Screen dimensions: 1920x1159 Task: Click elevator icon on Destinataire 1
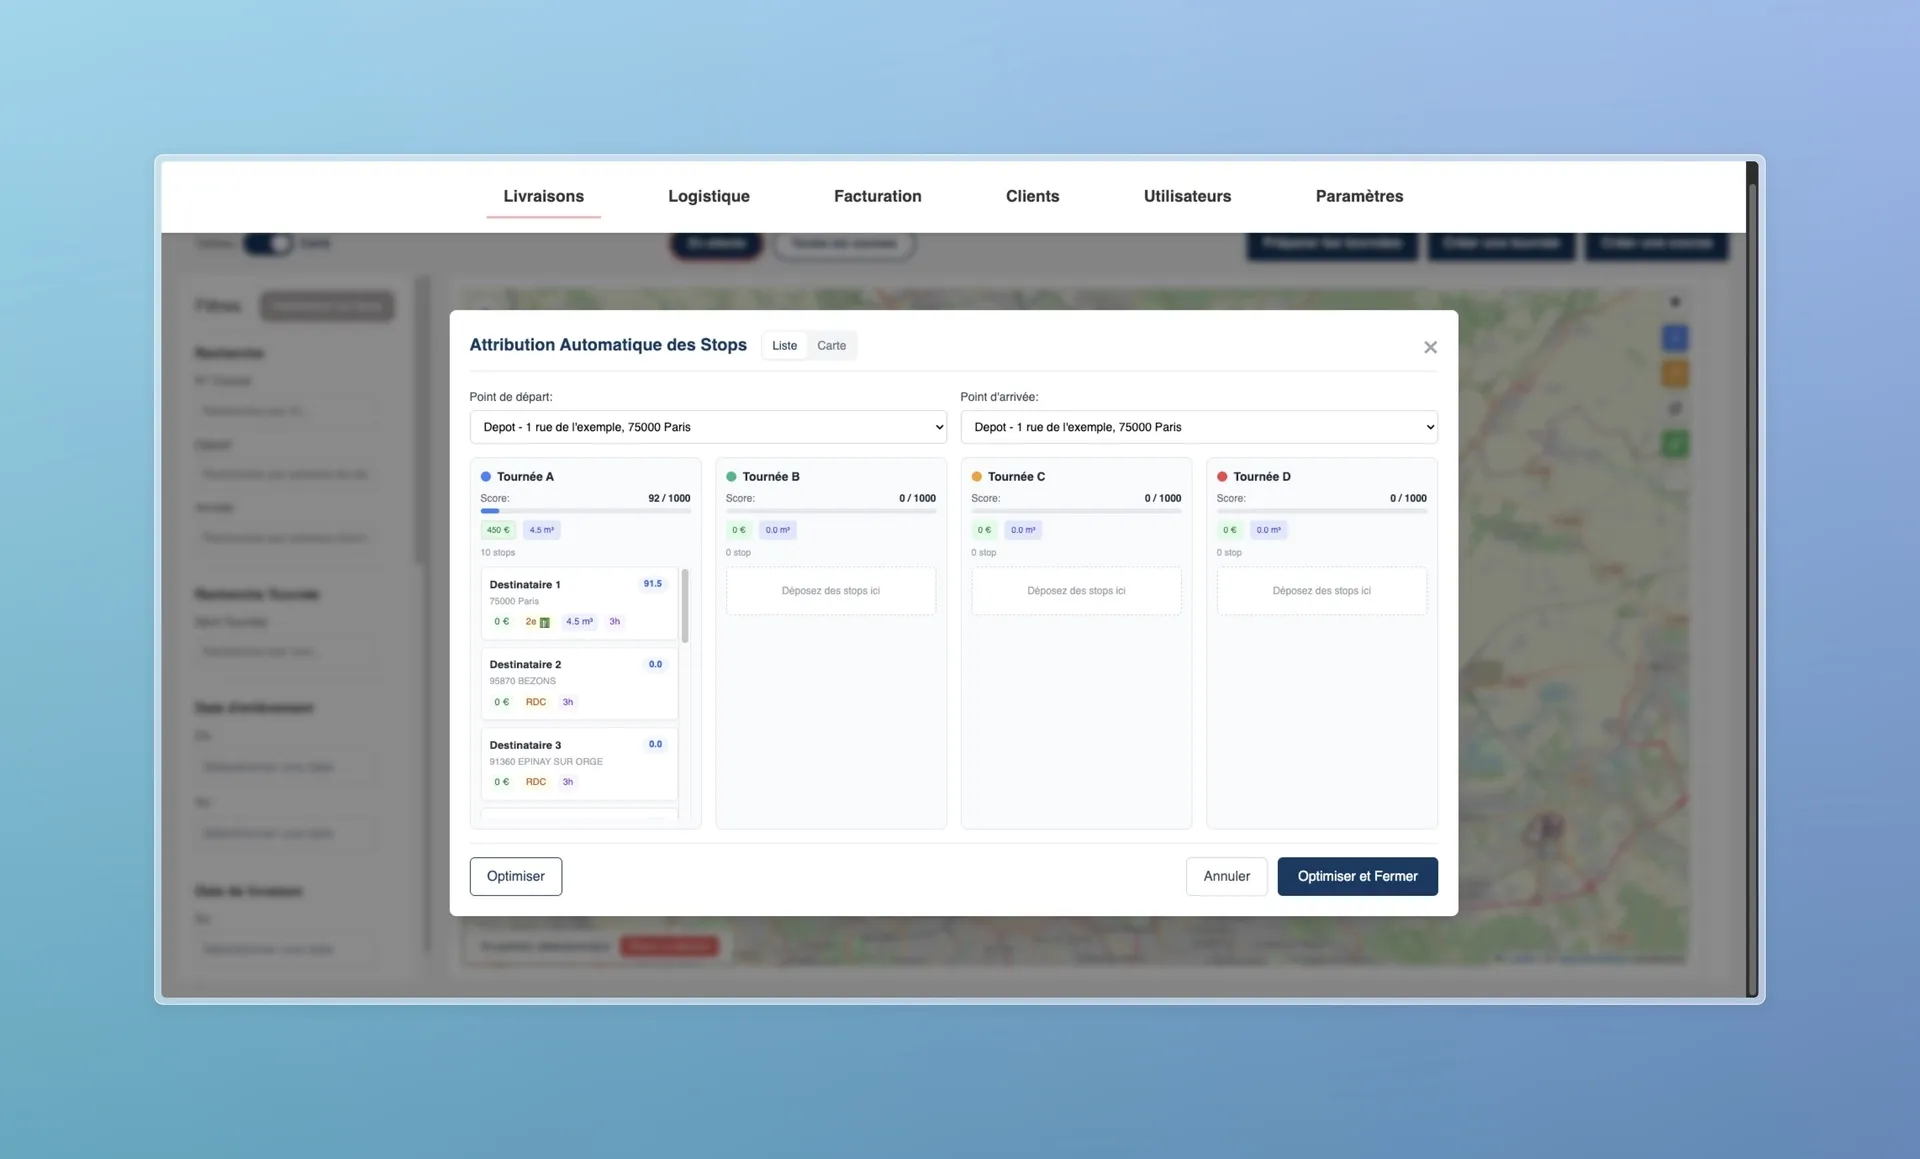(545, 623)
